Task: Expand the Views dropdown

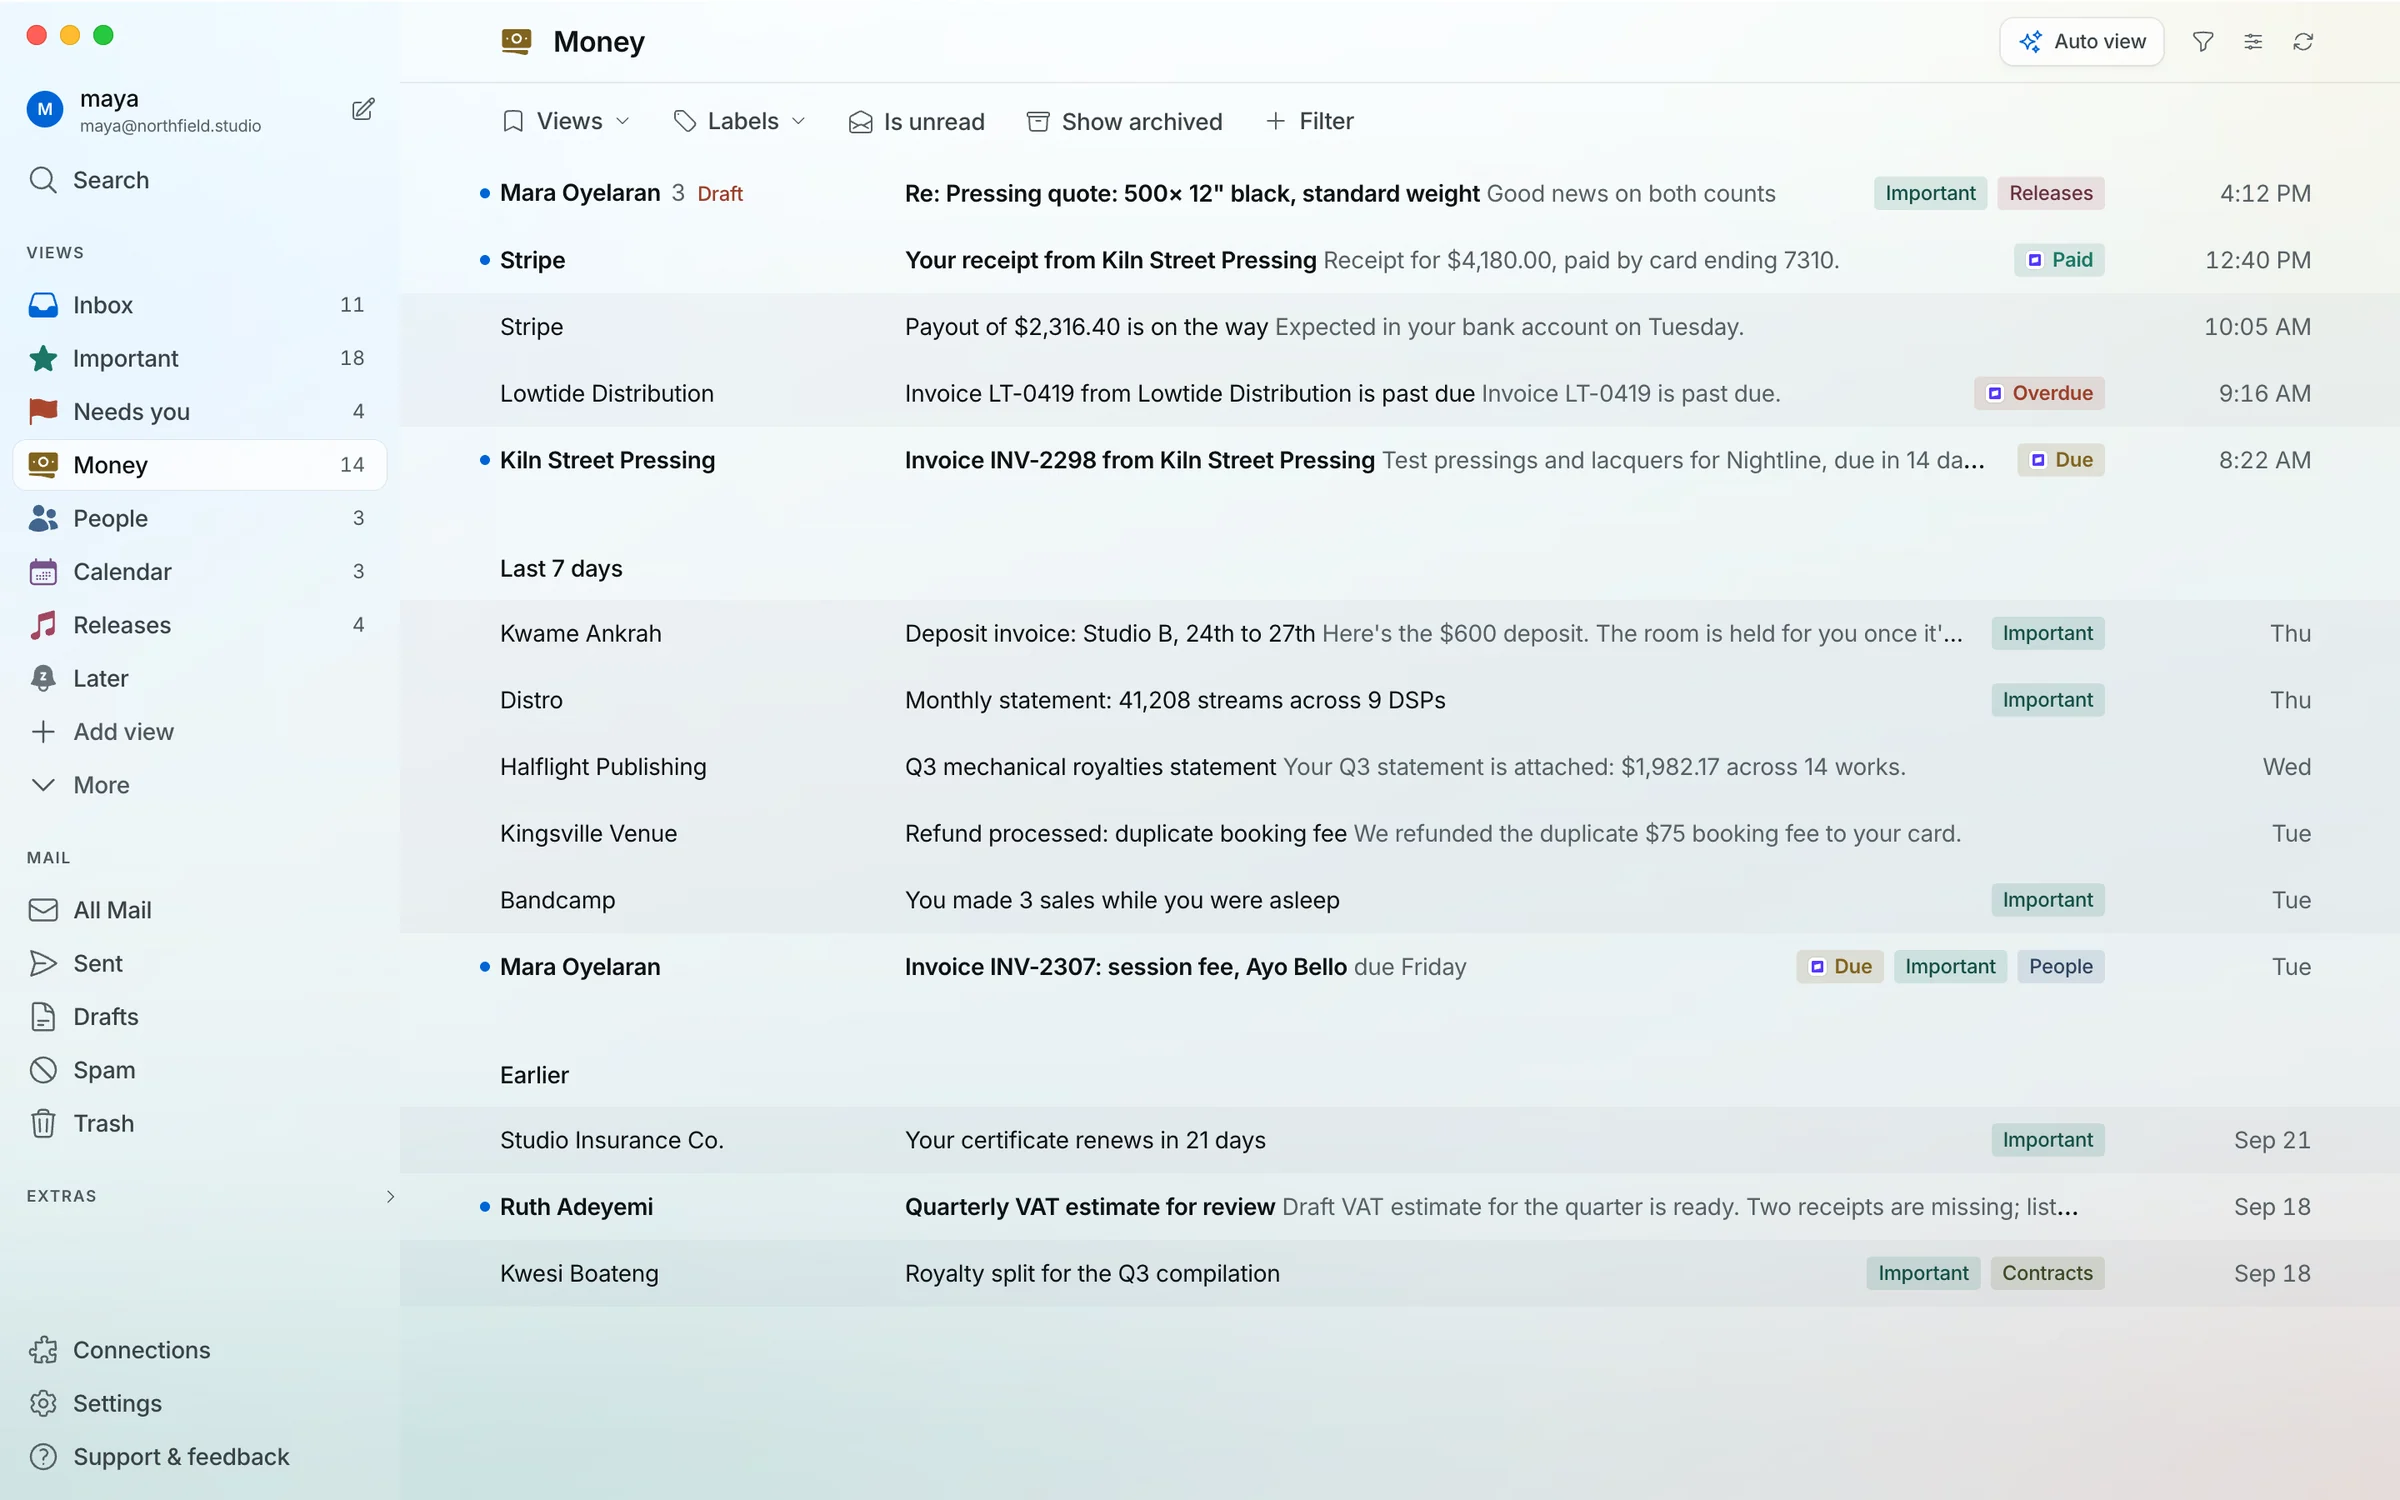Action: [x=566, y=121]
